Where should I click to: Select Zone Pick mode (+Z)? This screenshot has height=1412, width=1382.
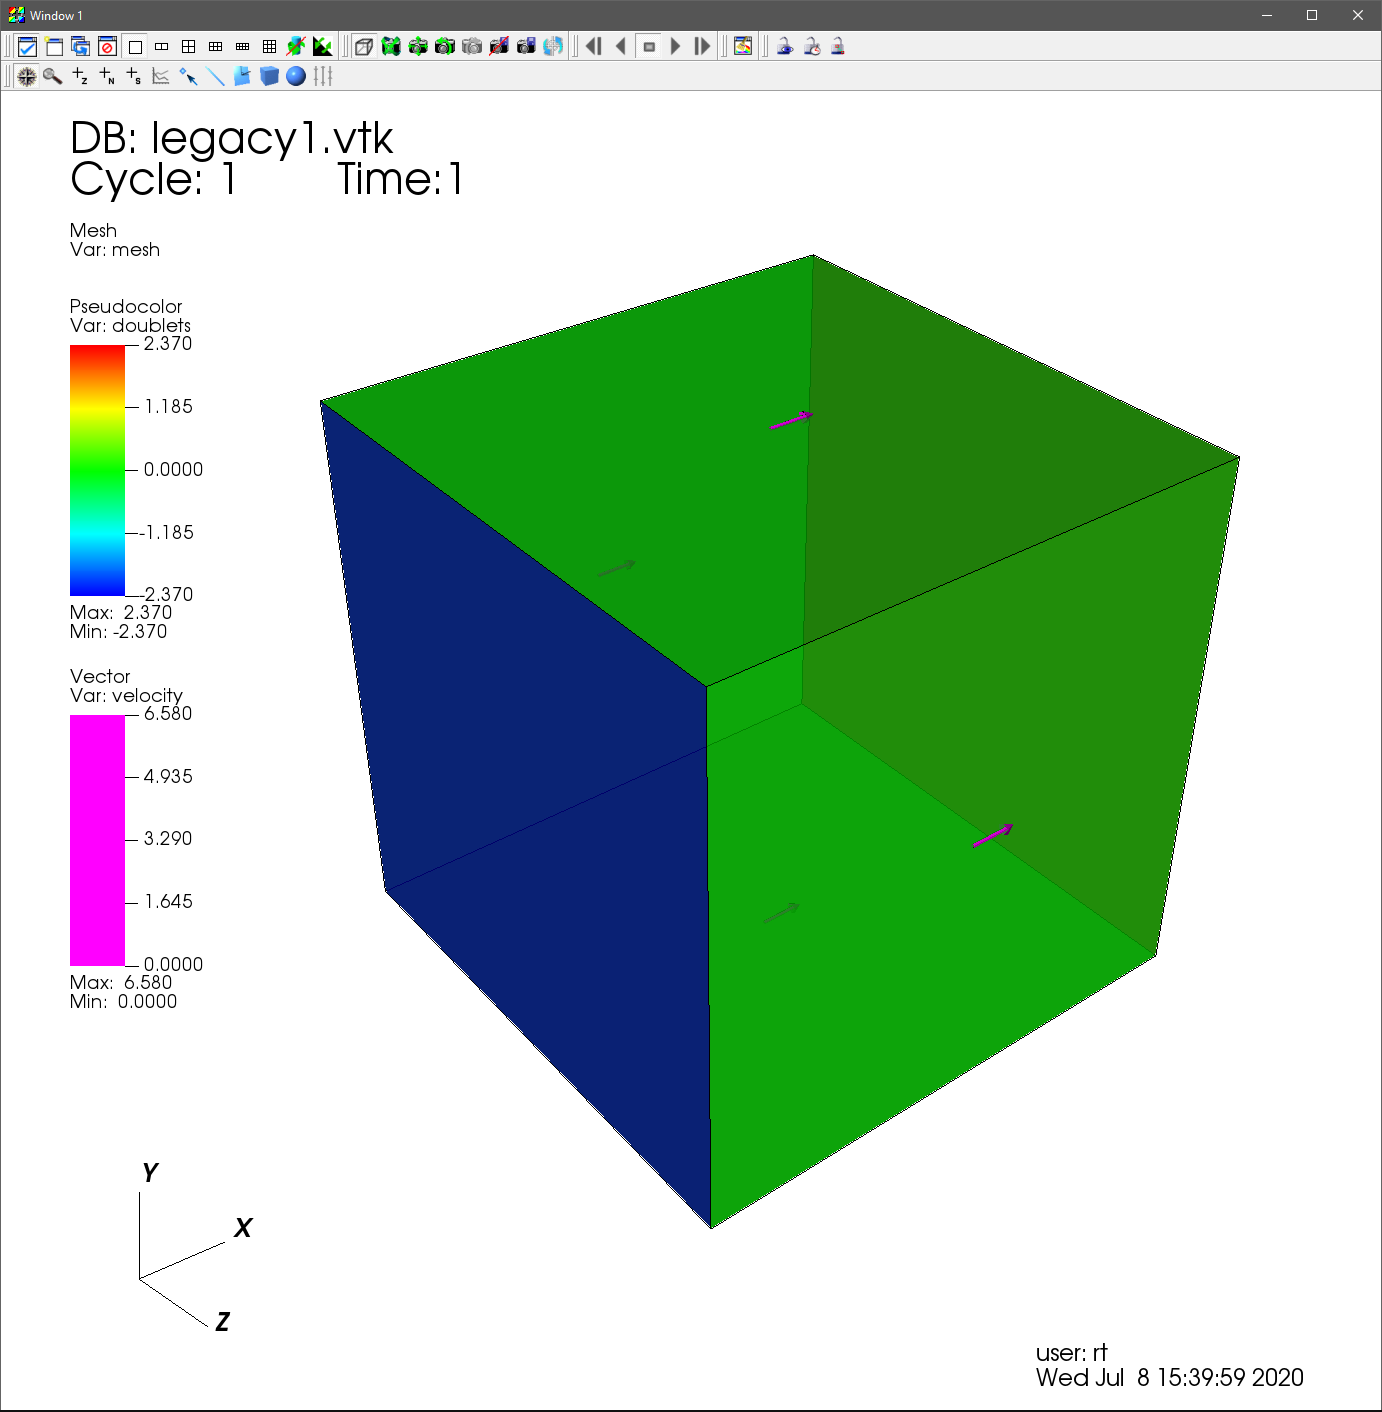[x=80, y=76]
